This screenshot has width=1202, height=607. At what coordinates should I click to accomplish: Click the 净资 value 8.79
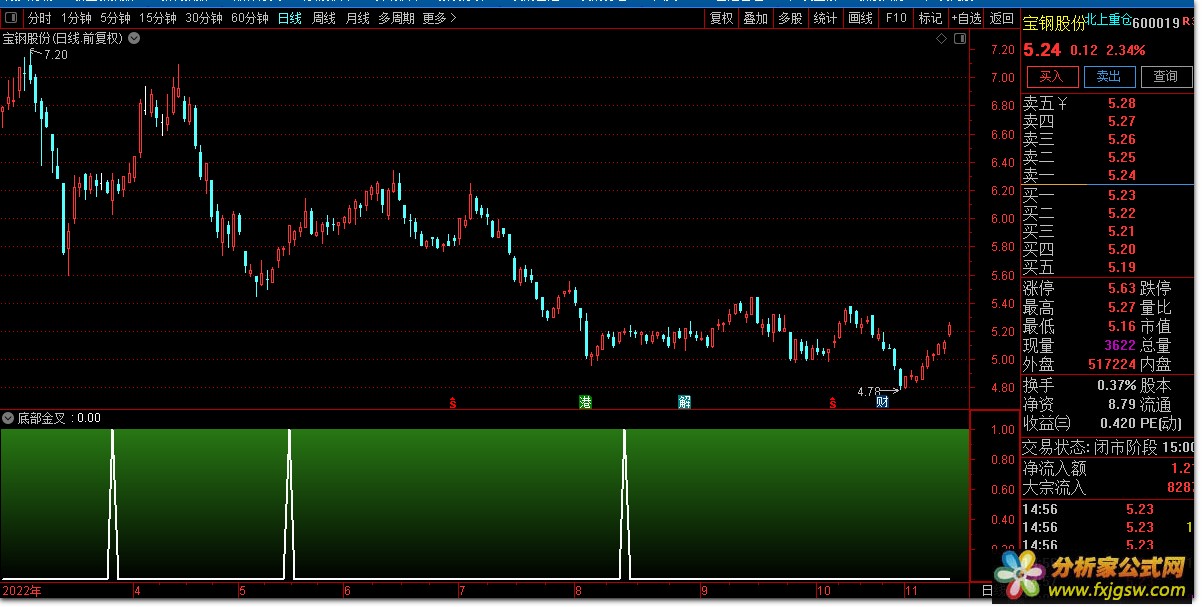pyautogui.click(x=1122, y=404)
